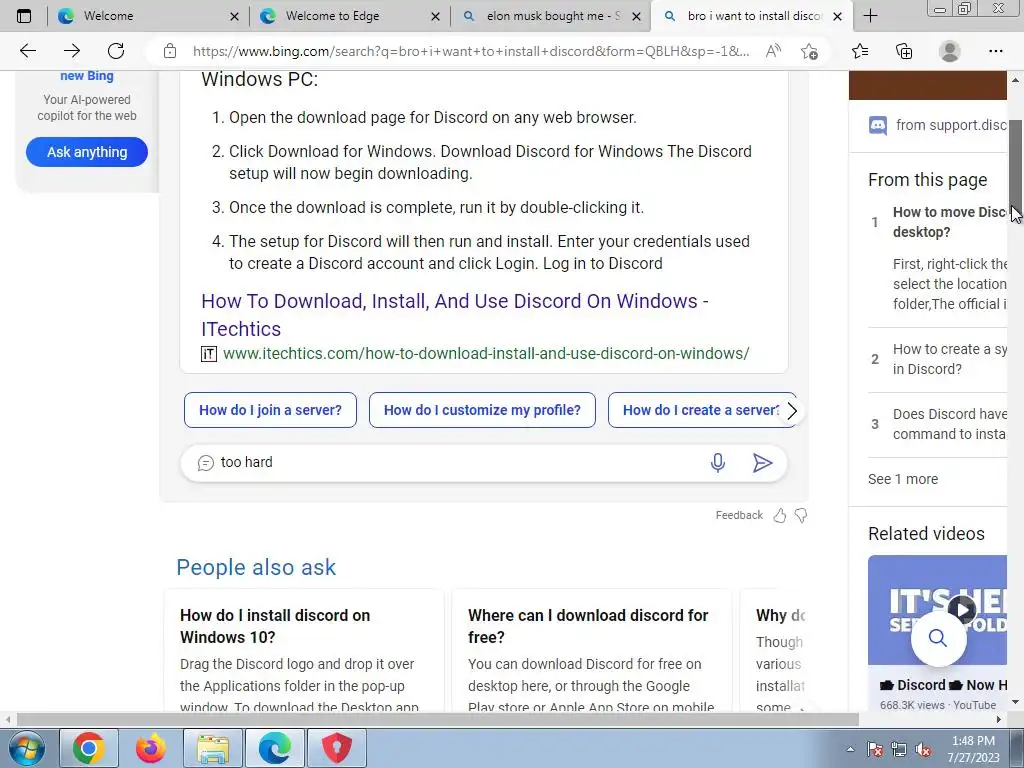Click 'How do I customize my profile?' suggestion
The image size is (1024, 768).
click(482, 410)
